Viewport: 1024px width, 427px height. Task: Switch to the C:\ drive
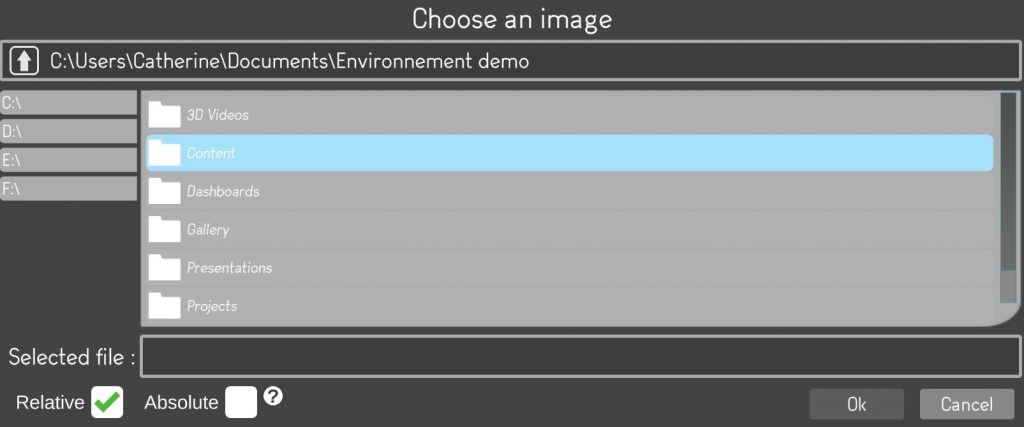click(69, 103)
